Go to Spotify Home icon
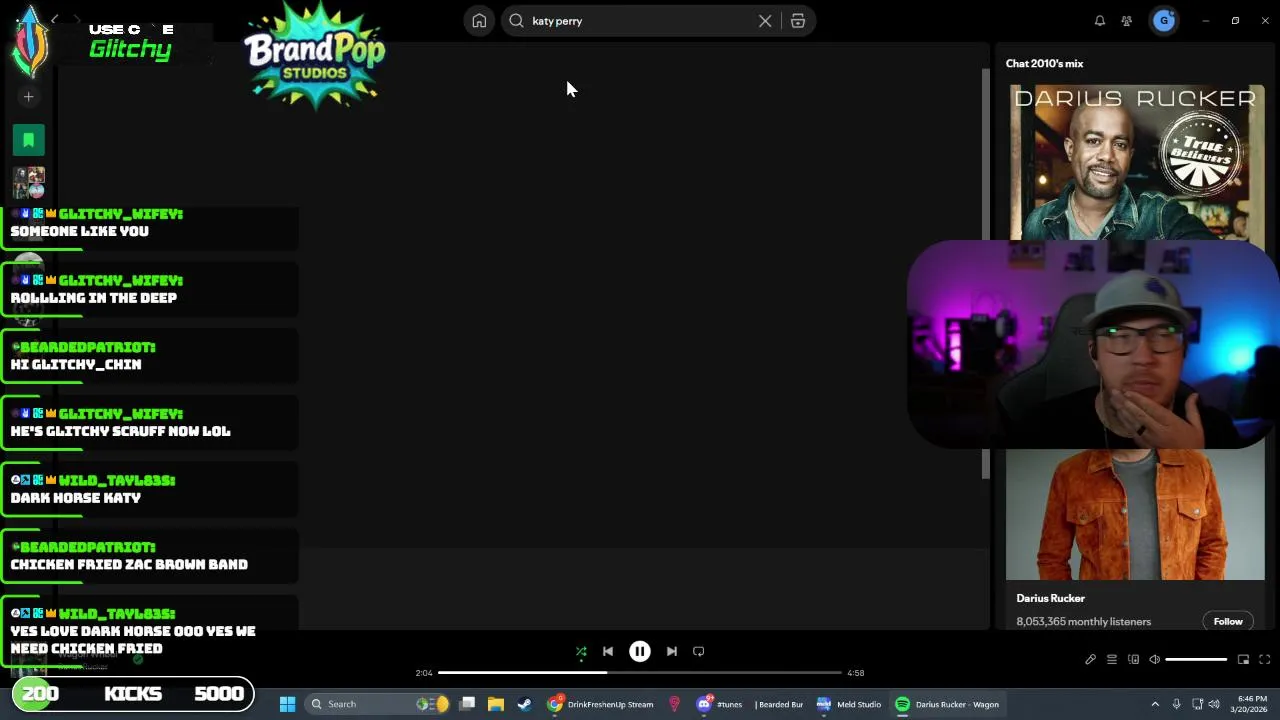 [479, 21]
